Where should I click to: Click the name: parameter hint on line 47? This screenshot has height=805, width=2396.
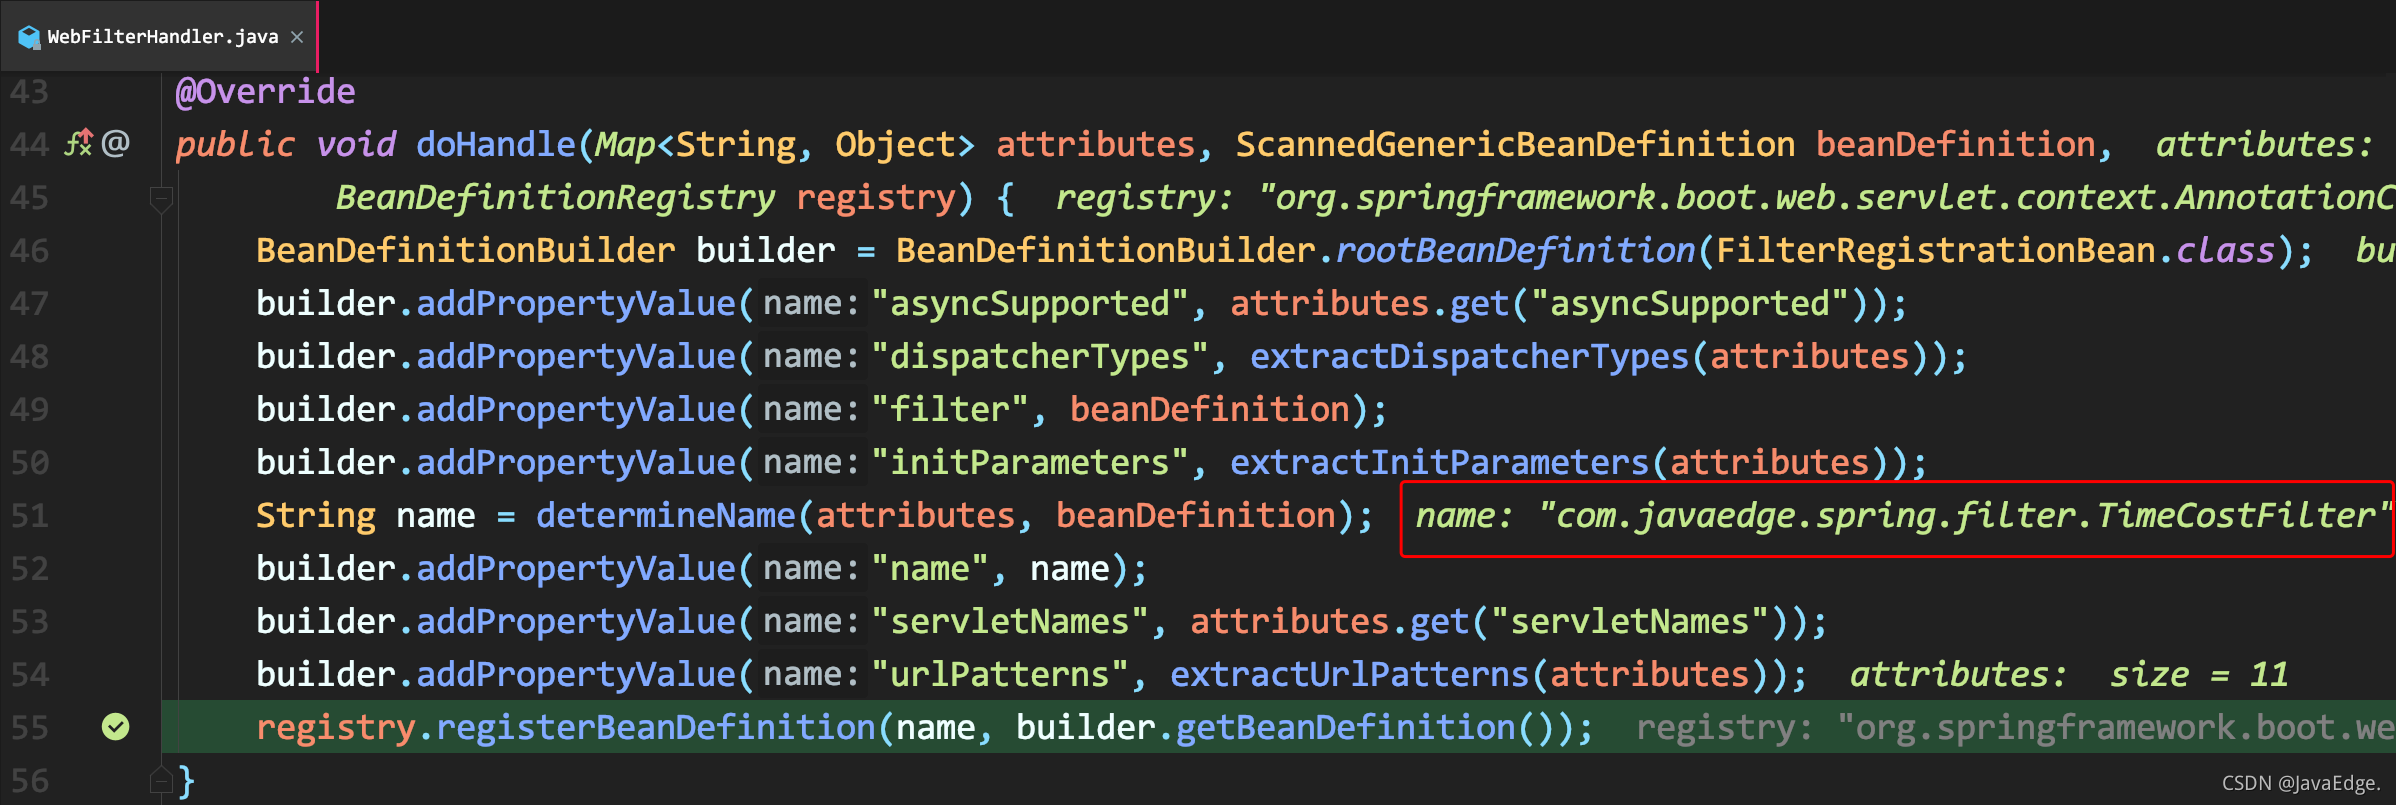[811, 304]
